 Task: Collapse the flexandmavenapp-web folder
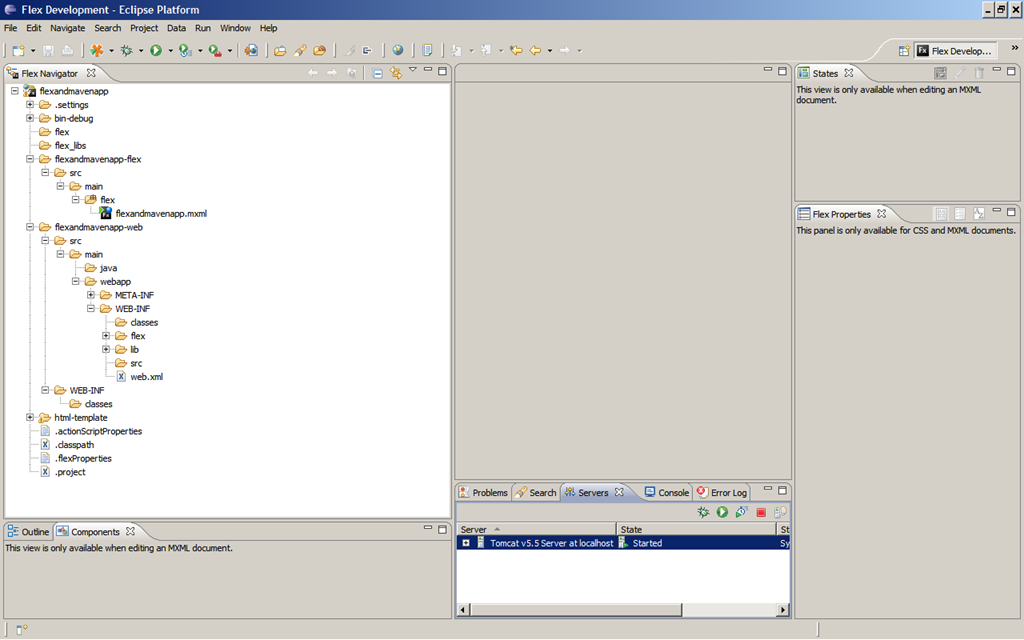click(30, 227)
